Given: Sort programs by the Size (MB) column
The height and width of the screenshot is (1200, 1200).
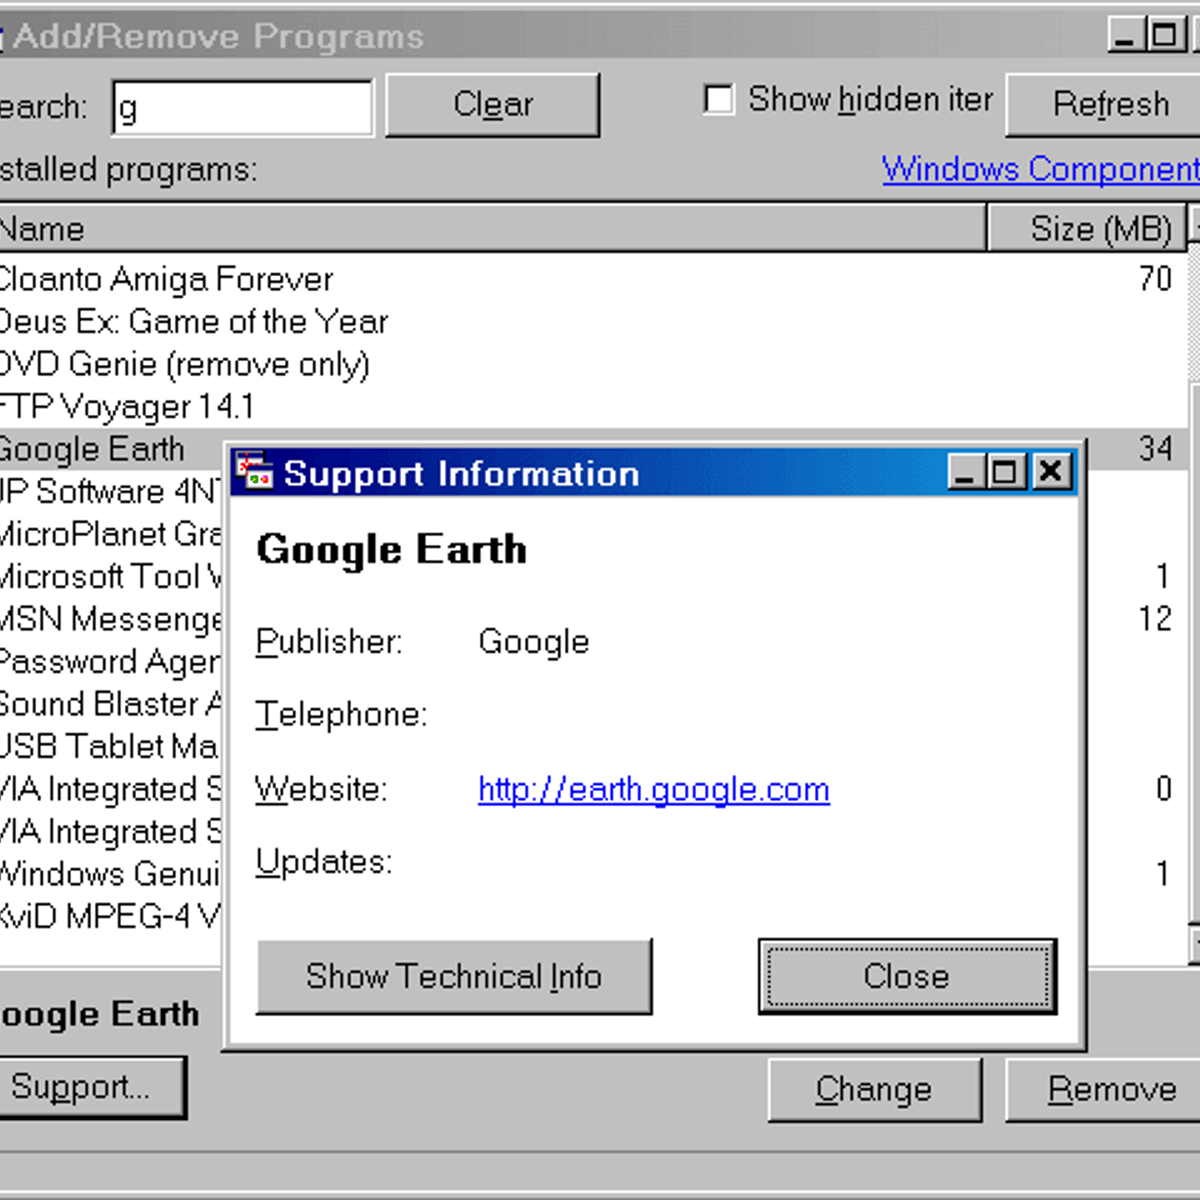Looking at the screenshot, I should coord(1095,228).
